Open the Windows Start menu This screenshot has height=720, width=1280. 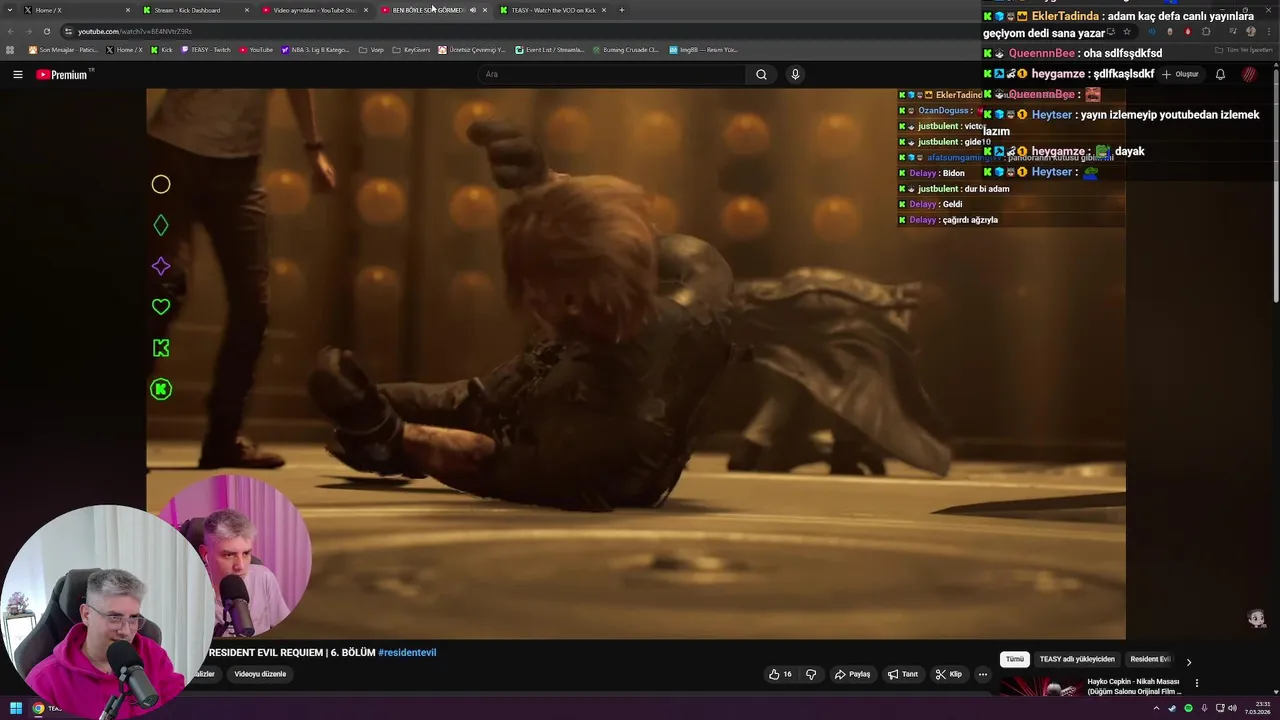[x=16, y=708]
